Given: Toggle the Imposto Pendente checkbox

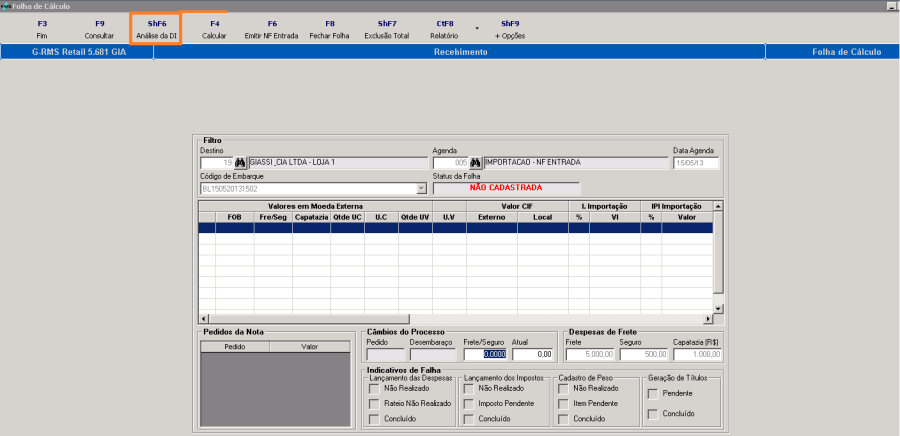Looking at the screenshot, I should (468, 403).
